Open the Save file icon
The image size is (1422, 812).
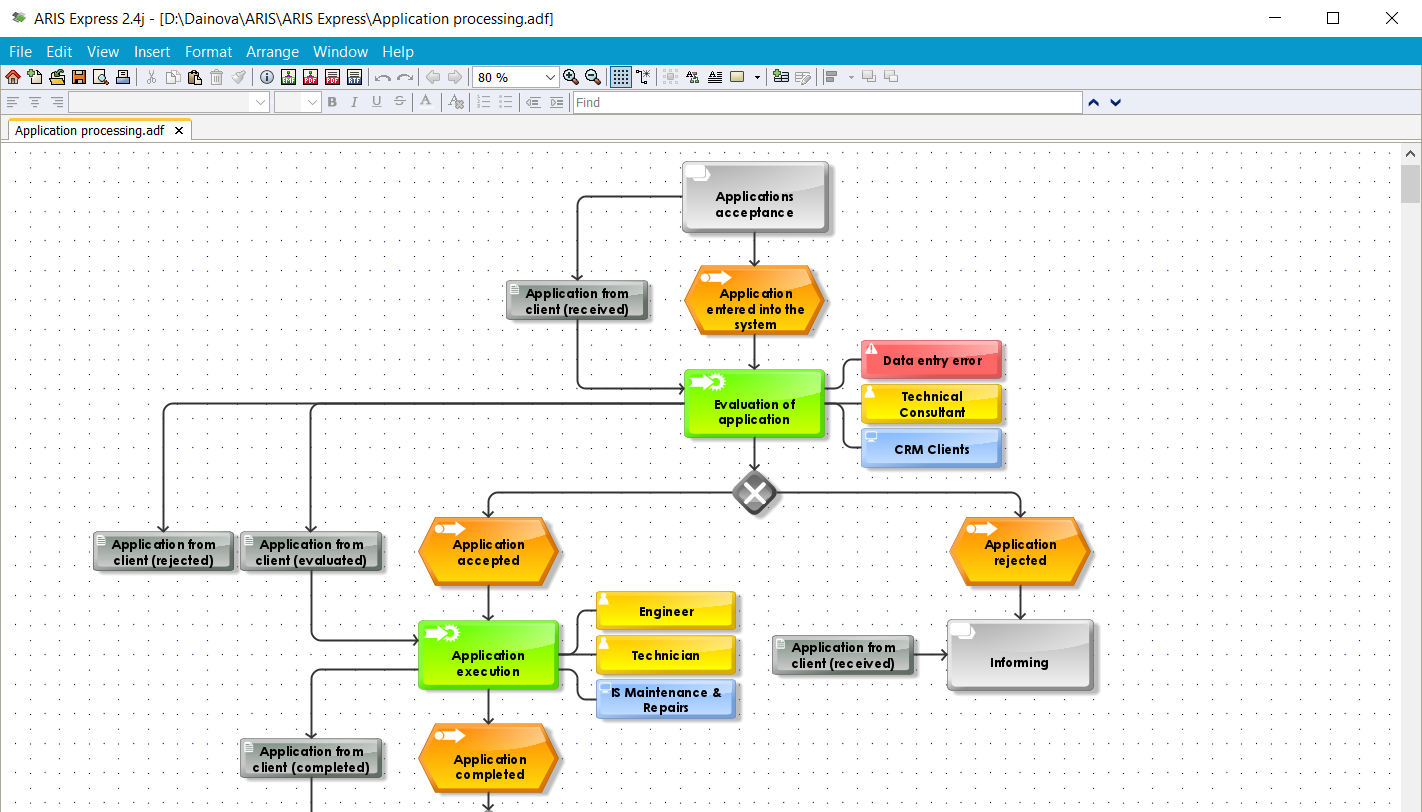click(x=78, y=77)
